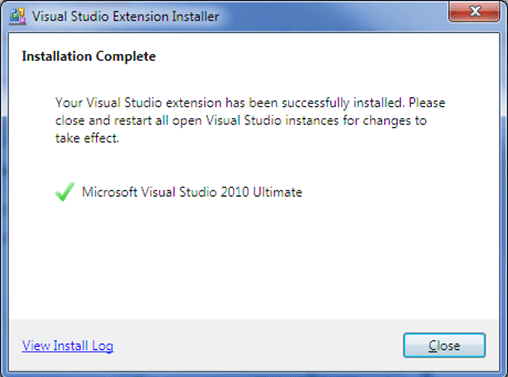
Task: Click the Extension Installer icon in title bar
Action: tap(18, 16)
